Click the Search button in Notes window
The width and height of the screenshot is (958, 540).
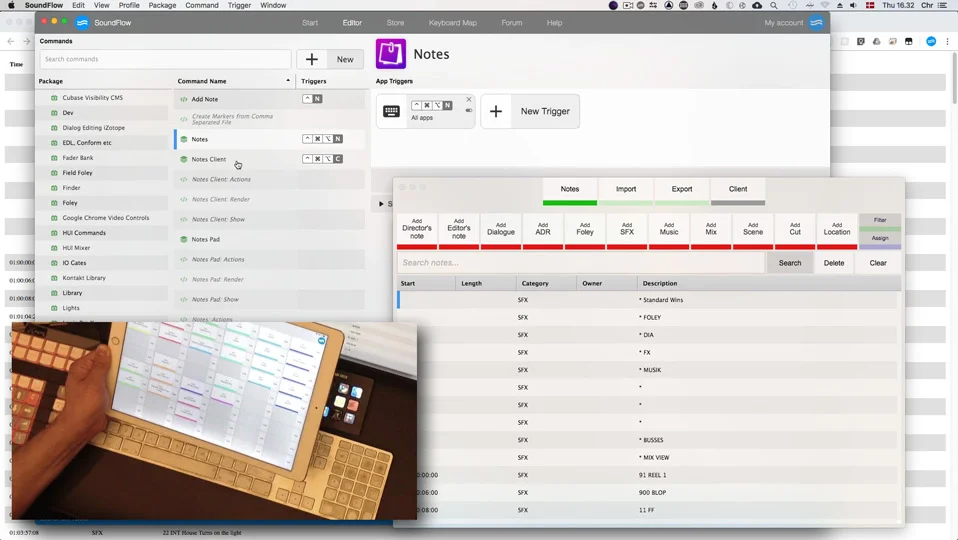[x=789, y=263]
